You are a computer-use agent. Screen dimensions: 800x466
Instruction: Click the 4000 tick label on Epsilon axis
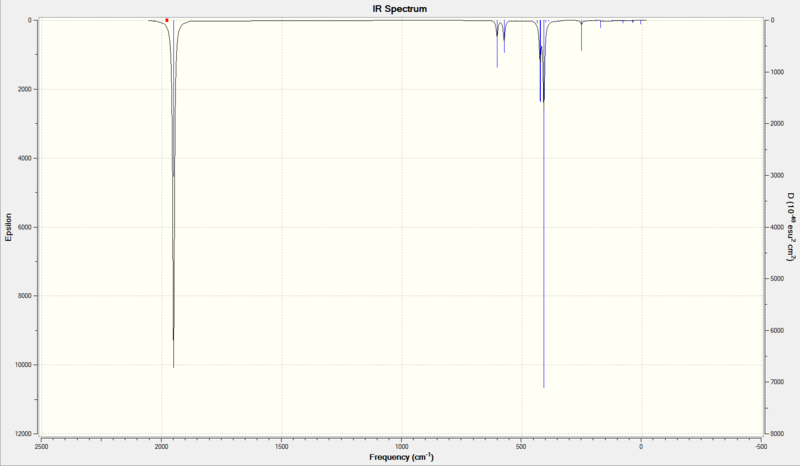25,158
